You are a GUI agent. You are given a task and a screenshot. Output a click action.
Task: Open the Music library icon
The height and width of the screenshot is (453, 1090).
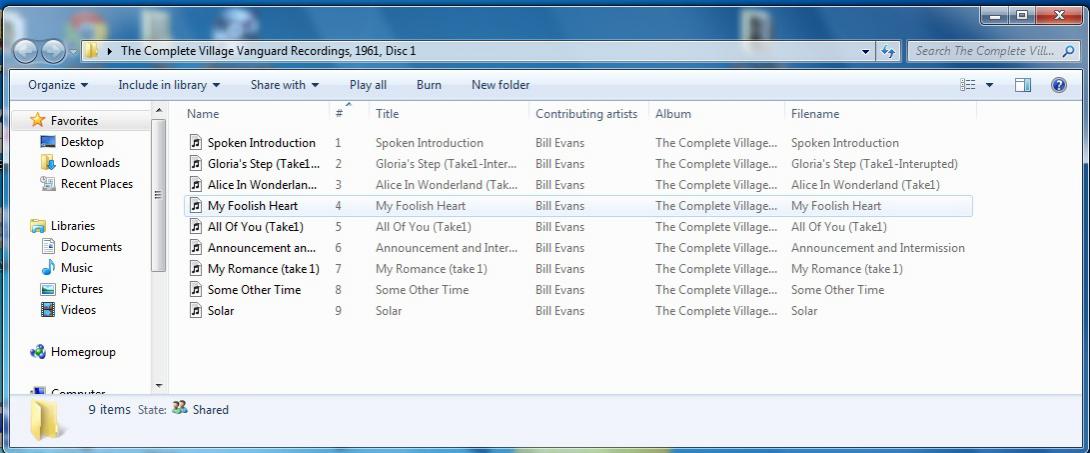point(48,268)
